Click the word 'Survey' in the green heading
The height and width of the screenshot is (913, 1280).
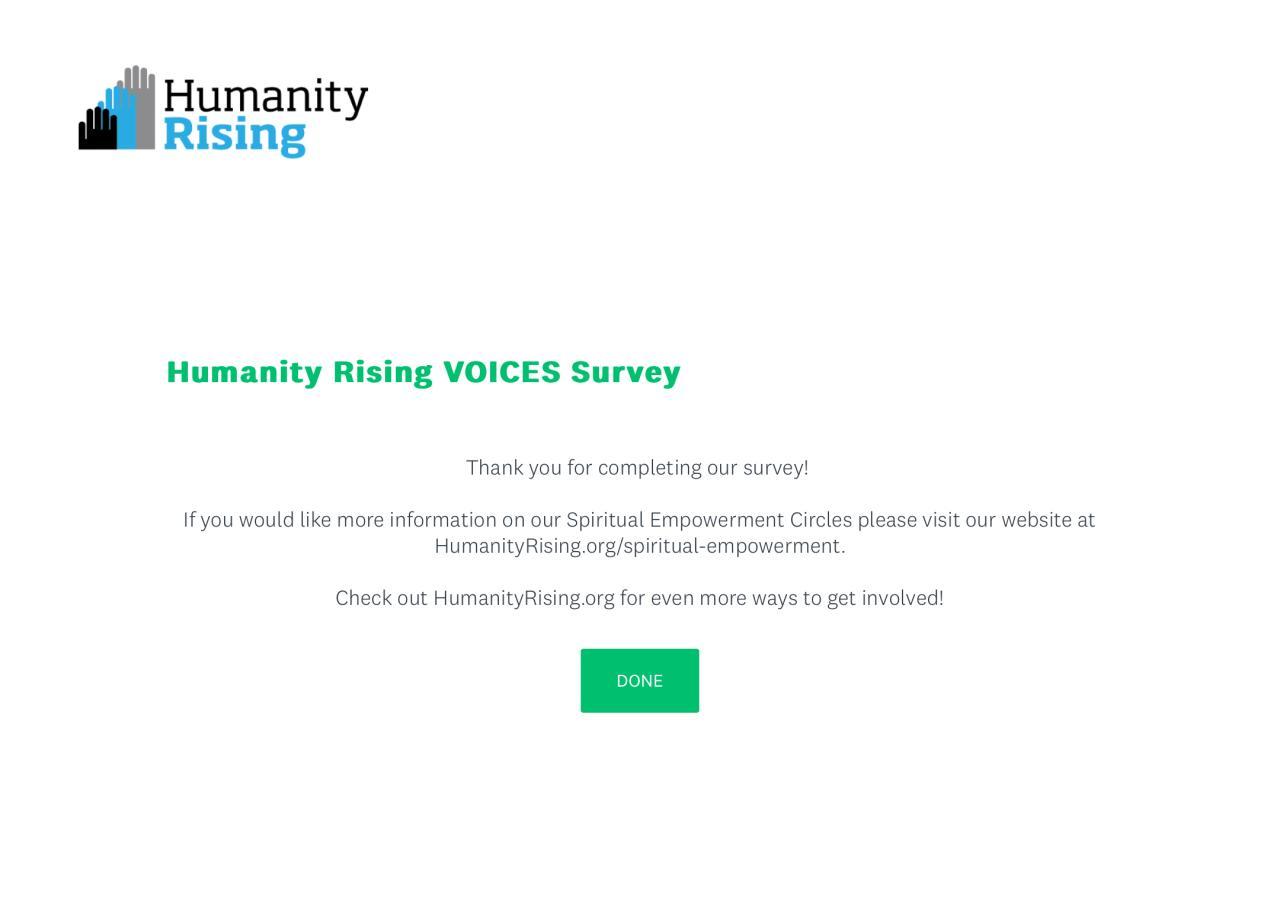[x=625, y=372]
